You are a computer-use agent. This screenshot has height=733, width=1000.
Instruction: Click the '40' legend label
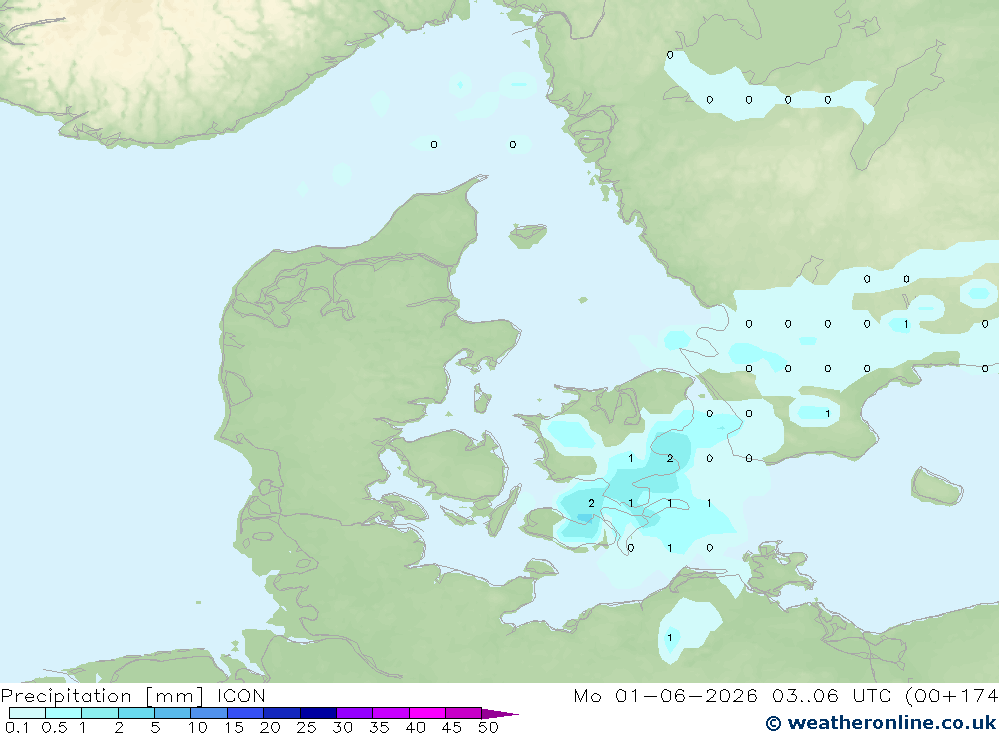click(416, 727)
